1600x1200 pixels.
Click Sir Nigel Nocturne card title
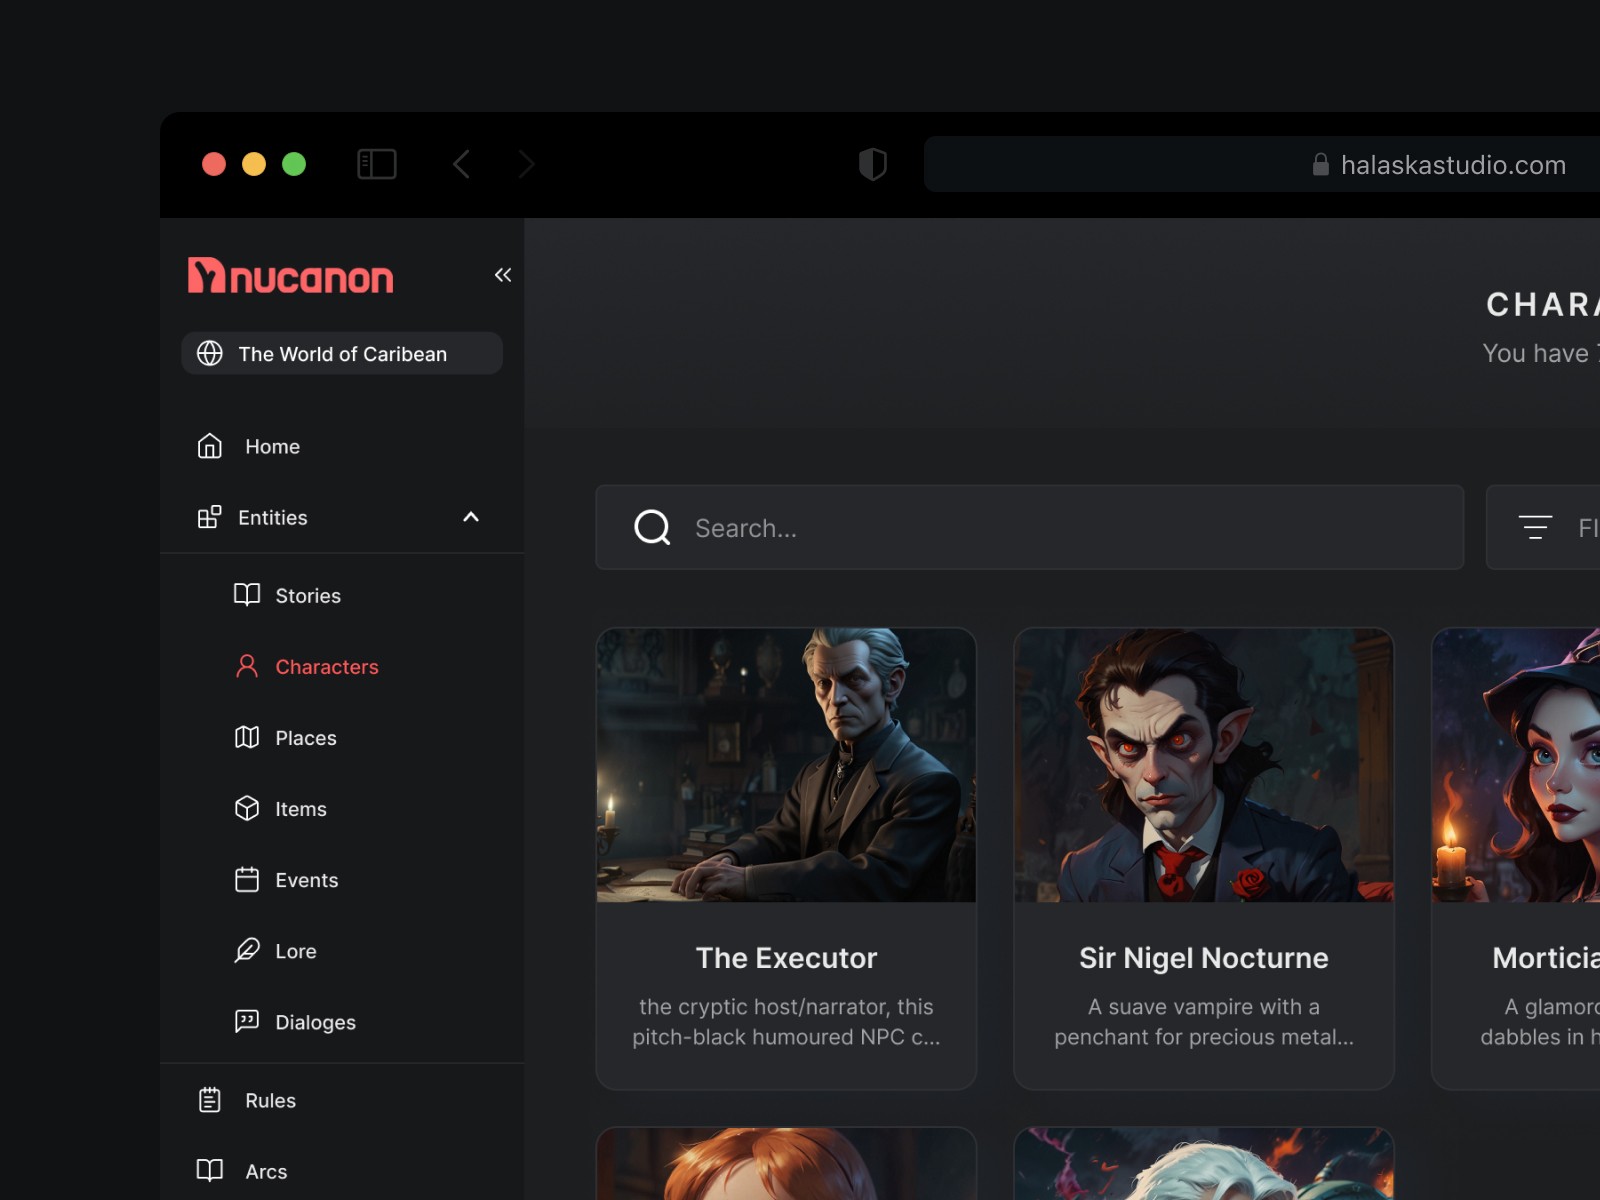(x=1204, y=958)
